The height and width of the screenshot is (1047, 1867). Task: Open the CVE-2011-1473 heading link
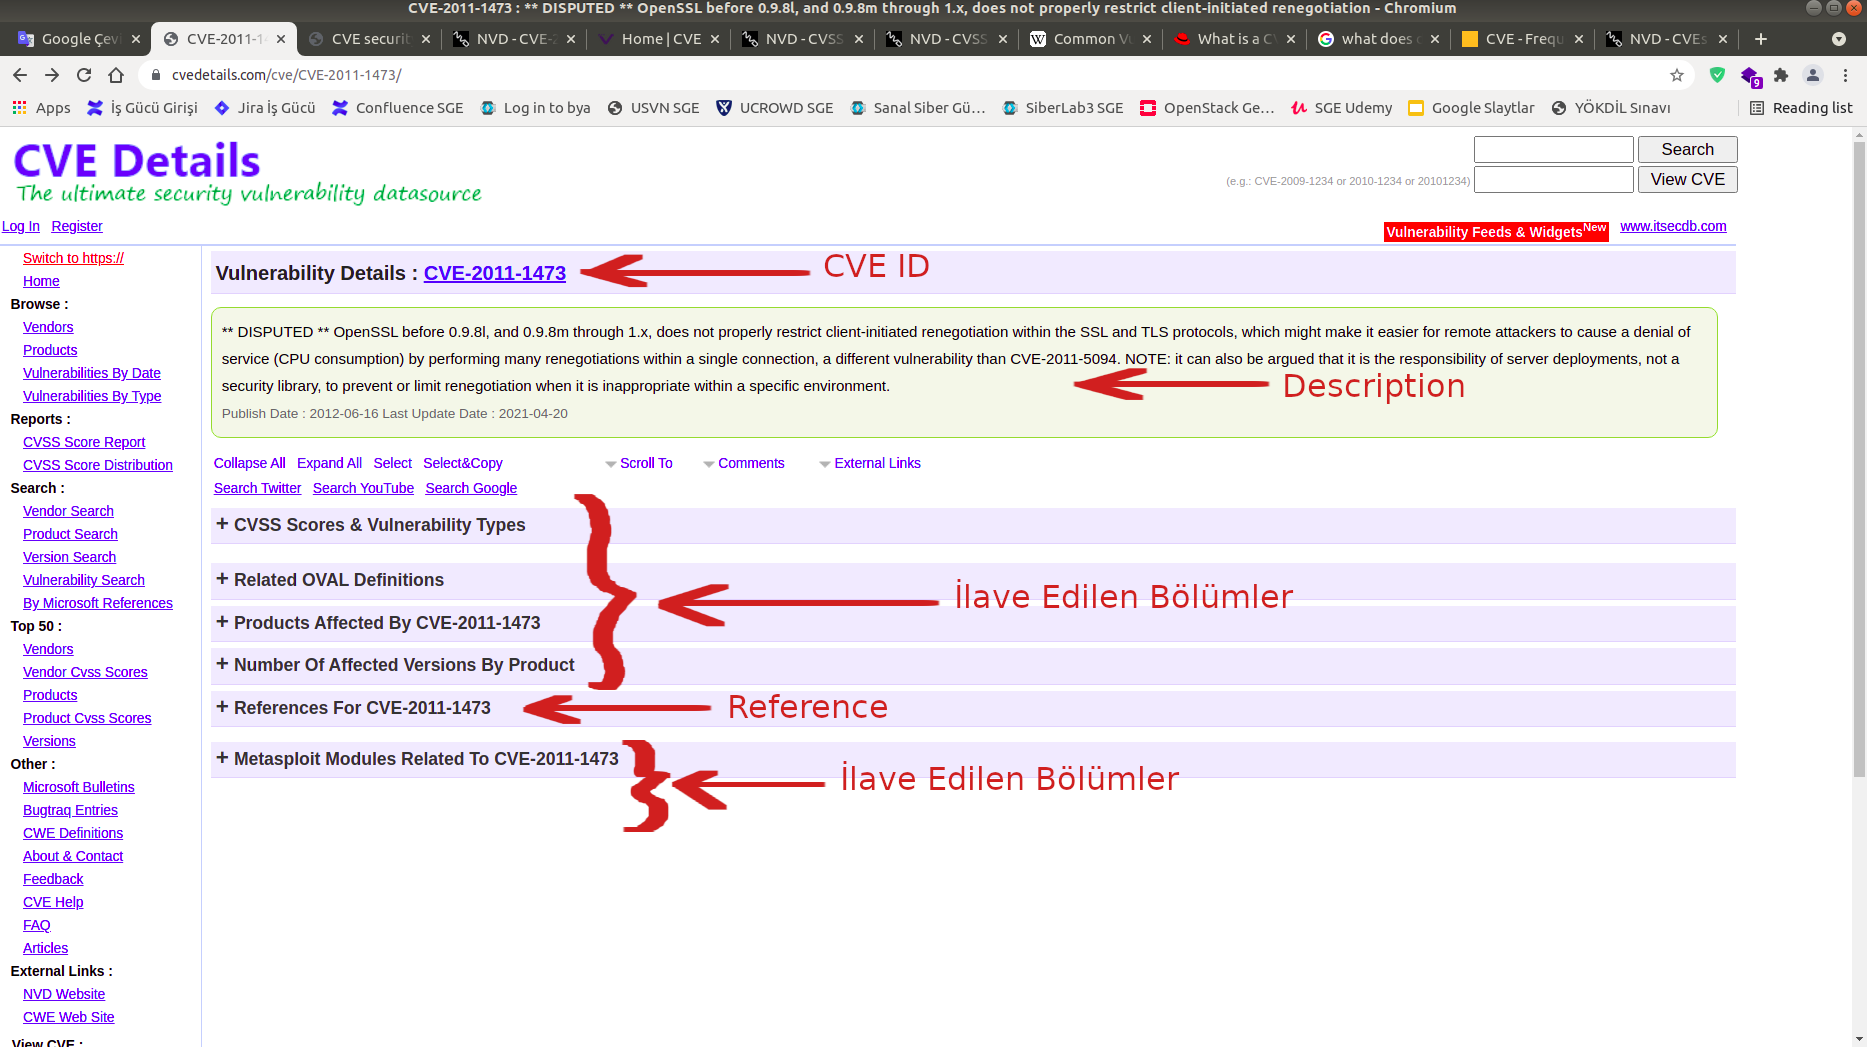[495, 273]
